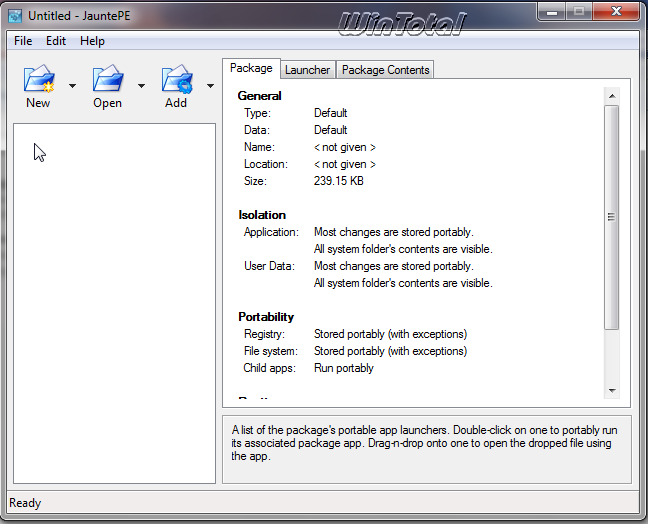
Task: Switch to the Launcher tab
Action: [307, 70]
